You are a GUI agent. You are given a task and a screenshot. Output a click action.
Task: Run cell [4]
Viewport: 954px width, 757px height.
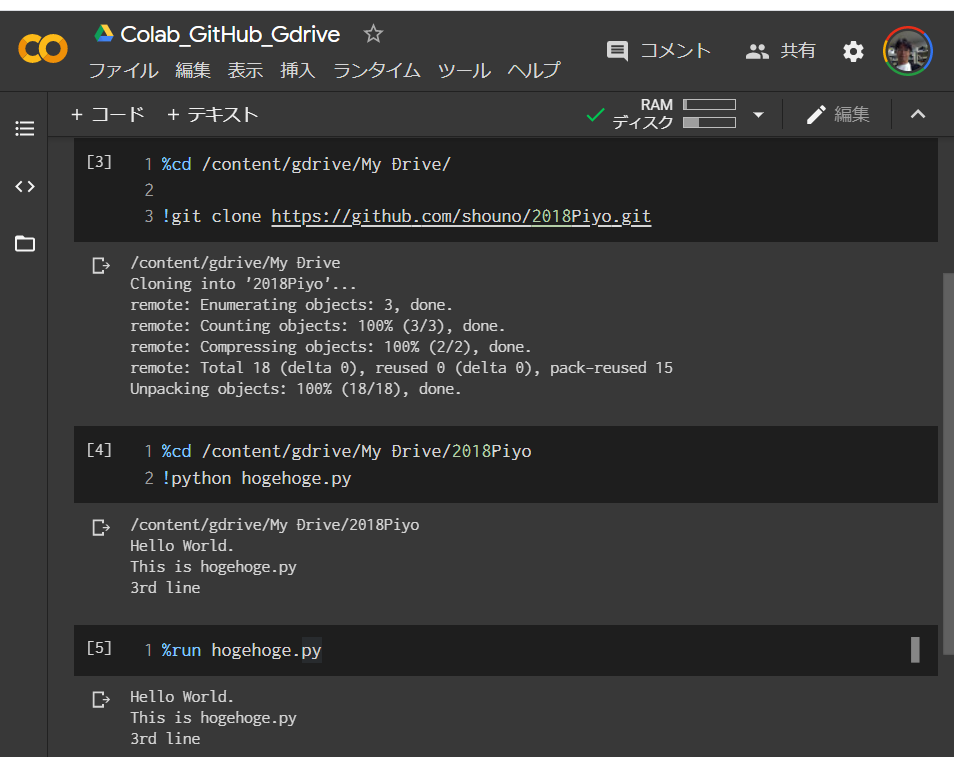pos(99,450)
